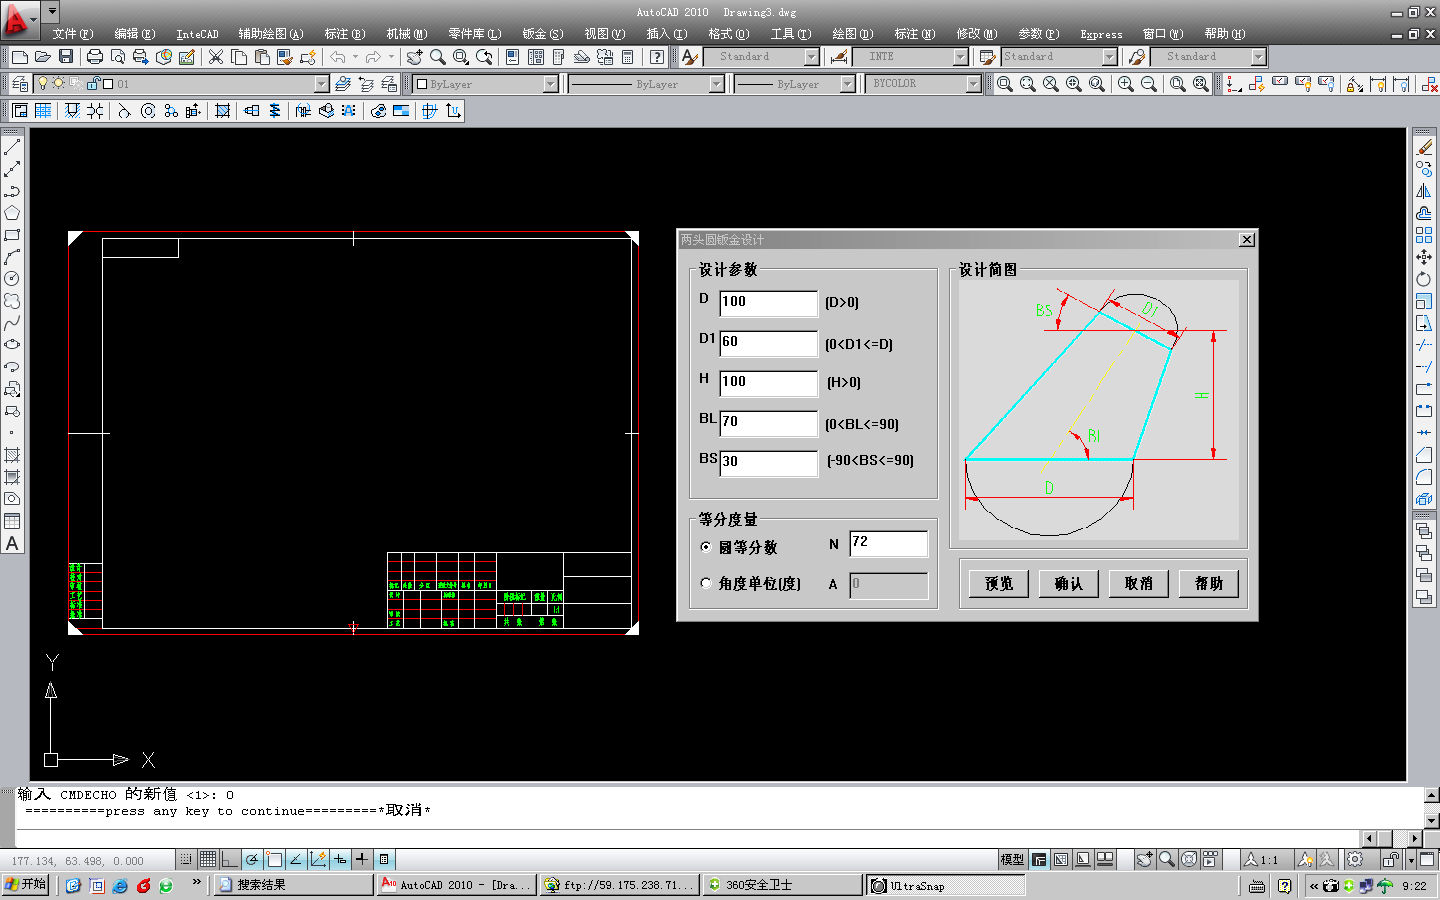Open the Layer Properties Manager icon
The width and height of the screenshot is (1440, 900).
point(20,84)
